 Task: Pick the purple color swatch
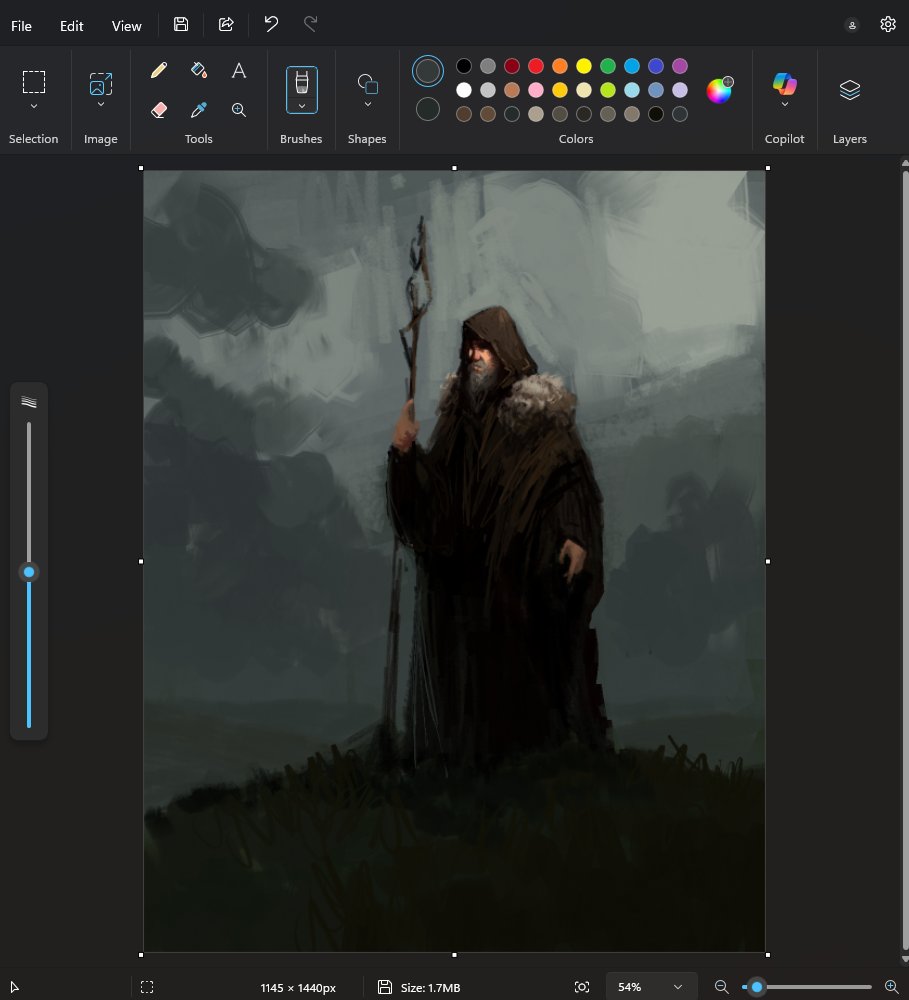680,66
